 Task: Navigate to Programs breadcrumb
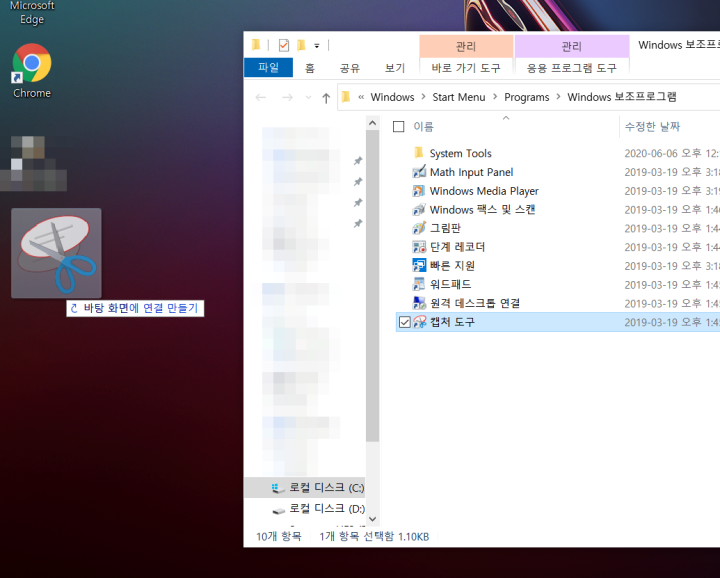tap(527, 97)
